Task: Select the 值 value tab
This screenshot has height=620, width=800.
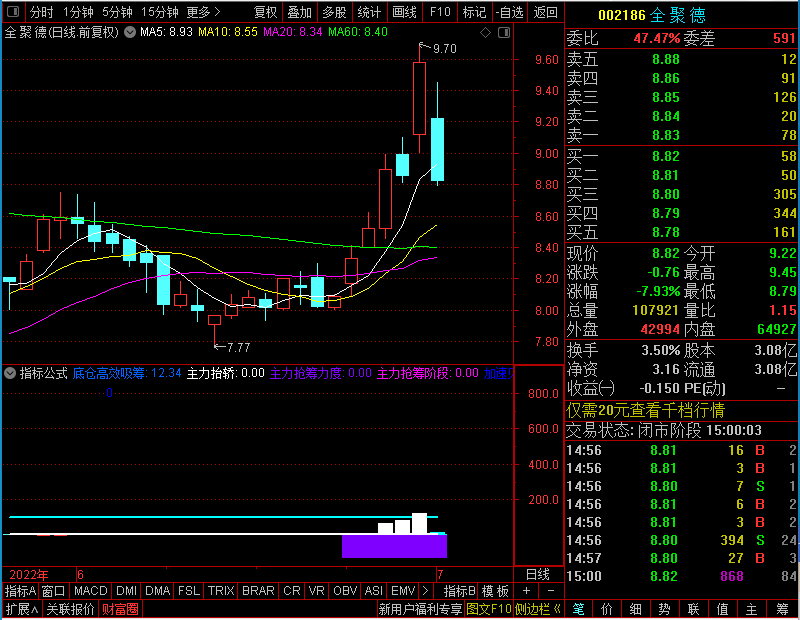Action: [x=722, y=609]
